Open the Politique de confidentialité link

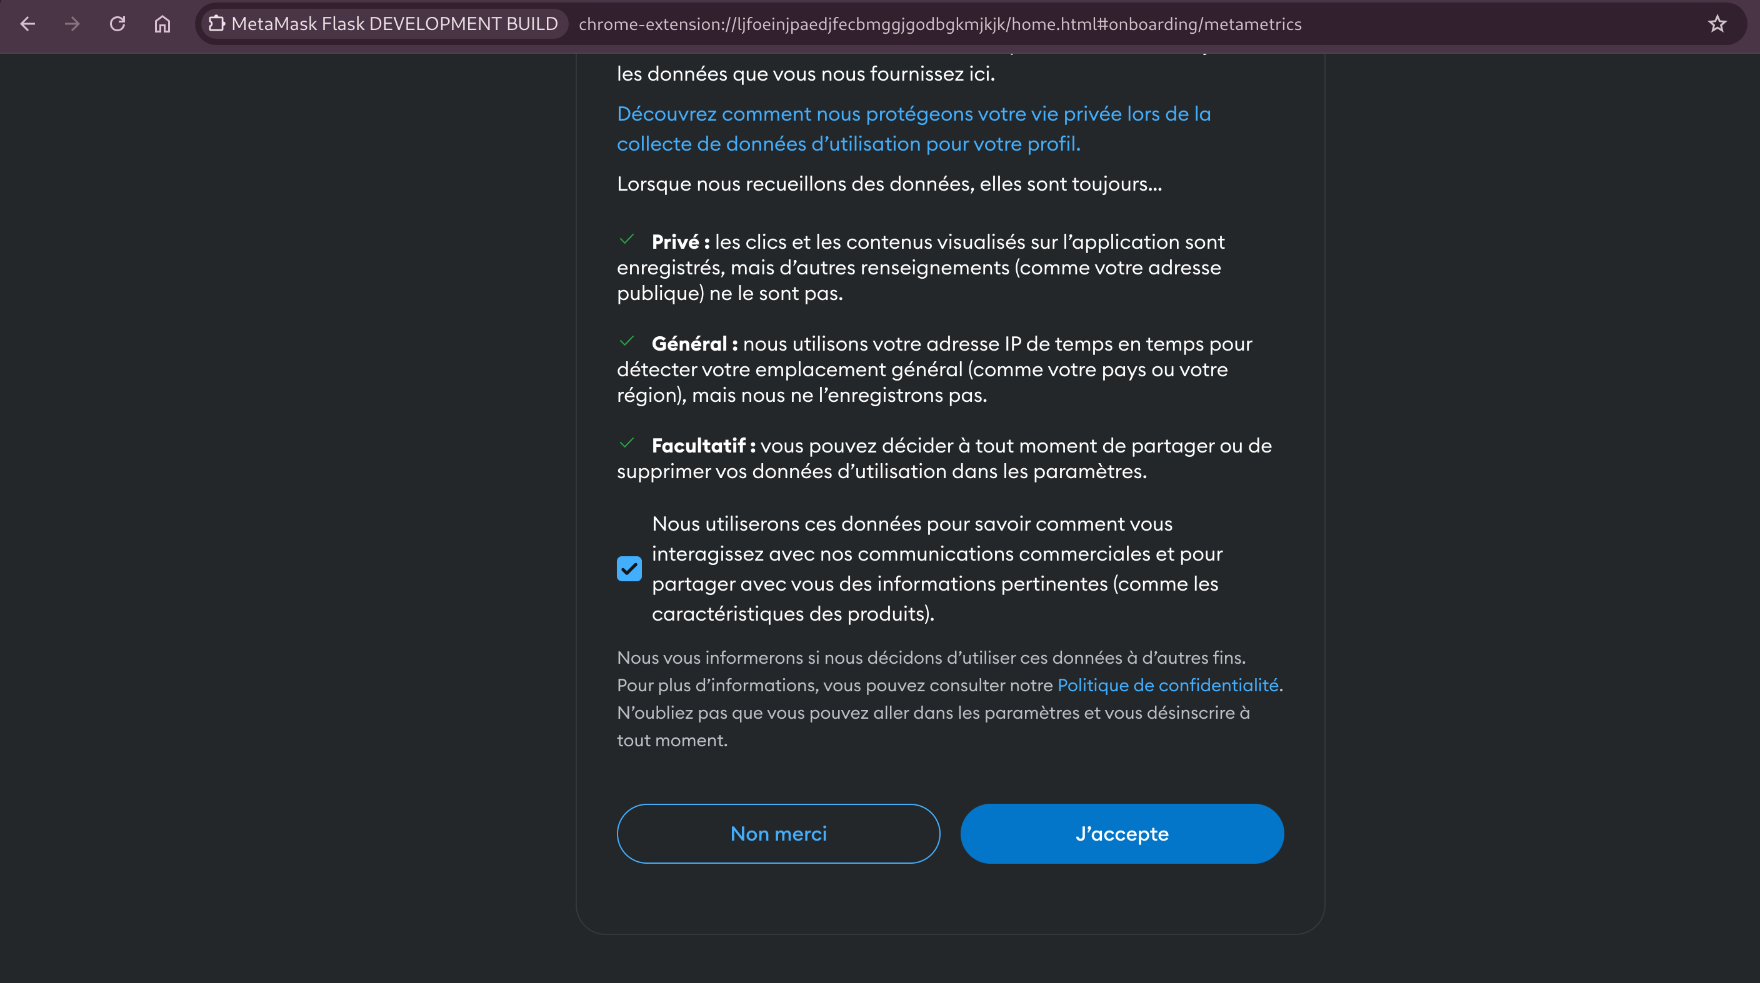click(1168, 685)
